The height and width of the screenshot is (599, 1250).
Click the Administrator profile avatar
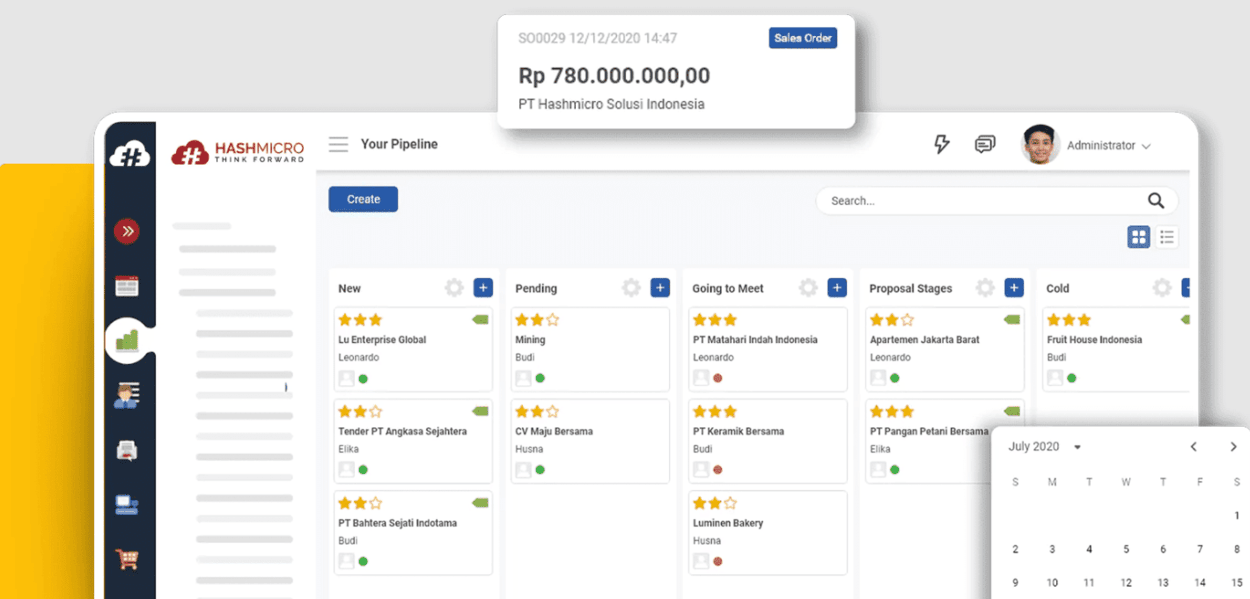(x=1040, y=145)
